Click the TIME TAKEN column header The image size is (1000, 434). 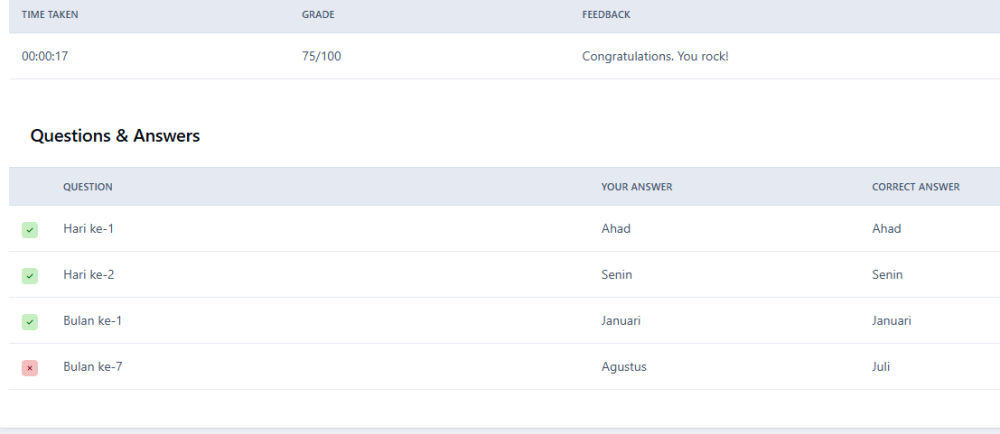coord(50,15)
